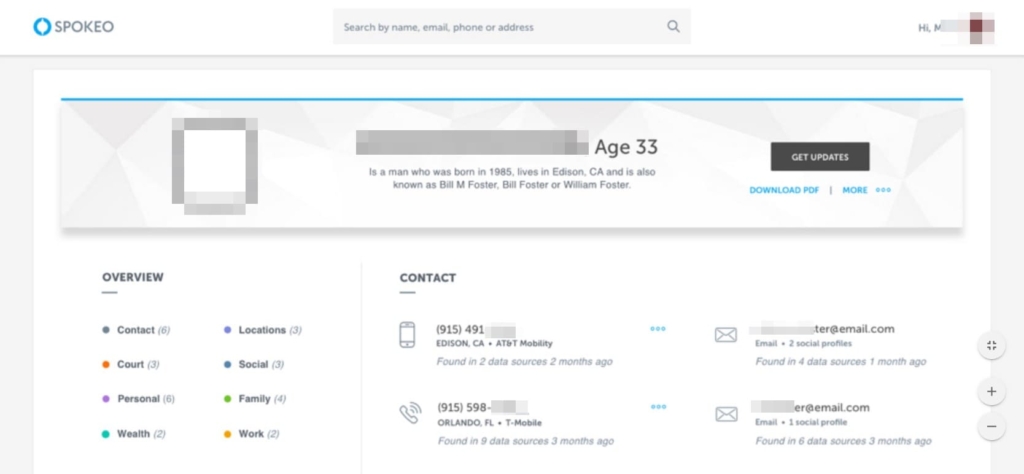Open the blurred user avatar menu
This screenshot has width=1024, height=474.
[x=977, y=27]
